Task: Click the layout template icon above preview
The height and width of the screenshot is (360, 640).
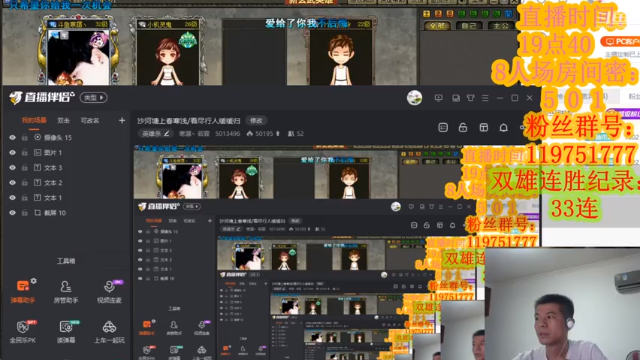Action: coord(484,128)
